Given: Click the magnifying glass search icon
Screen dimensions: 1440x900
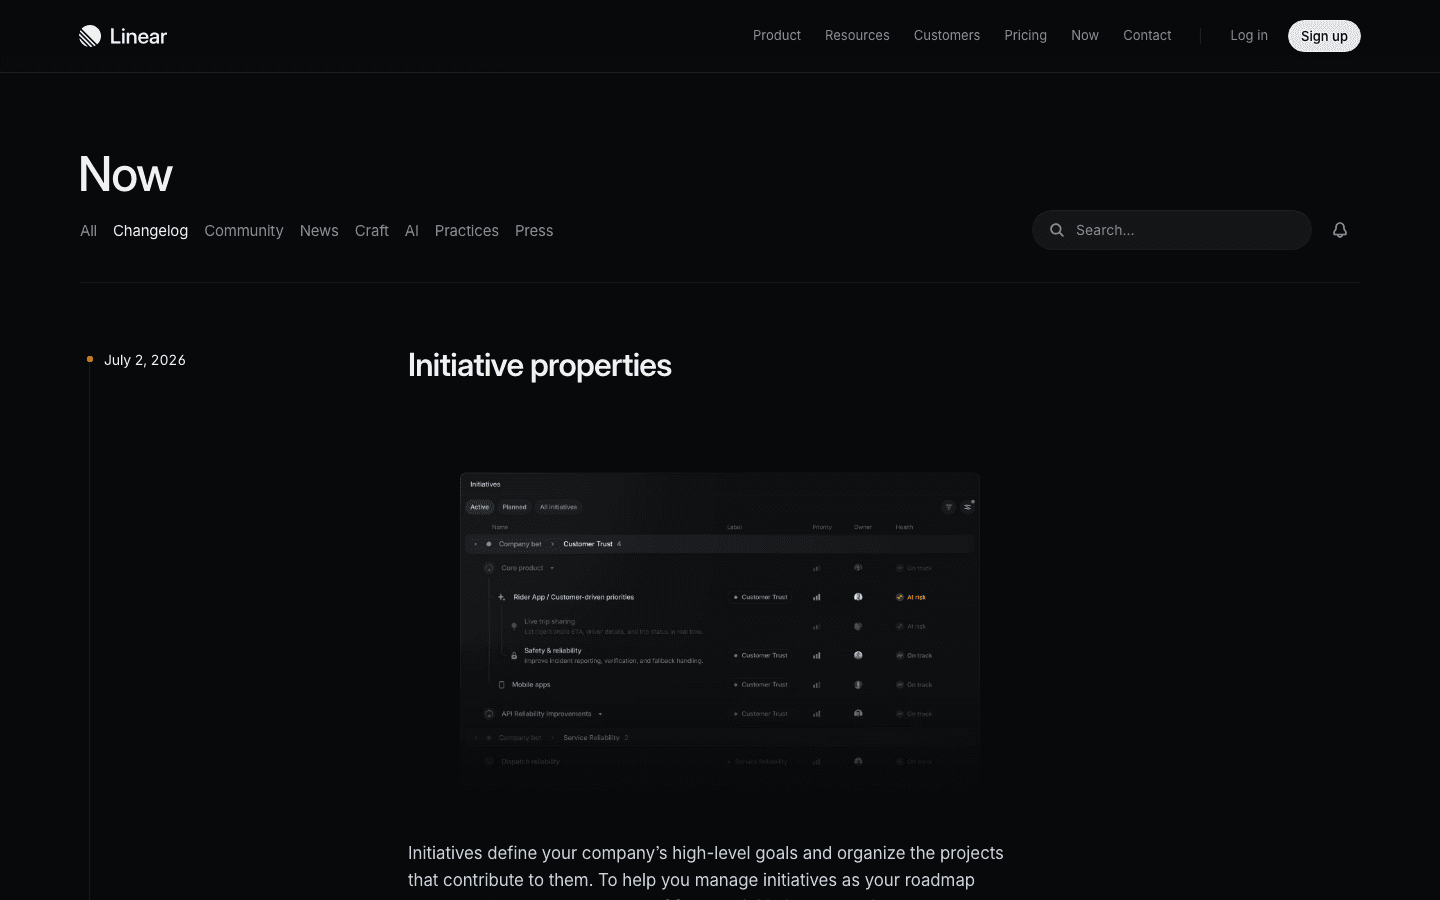Looking at the screenshot, I should coord(1057,230).
